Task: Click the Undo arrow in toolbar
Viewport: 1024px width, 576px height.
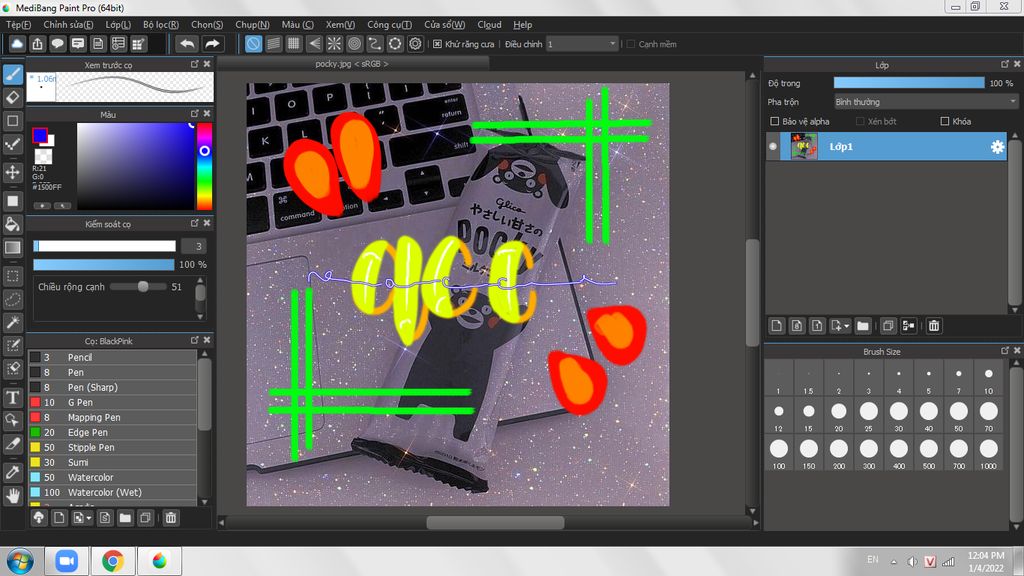Action: [x=187, y=44]
